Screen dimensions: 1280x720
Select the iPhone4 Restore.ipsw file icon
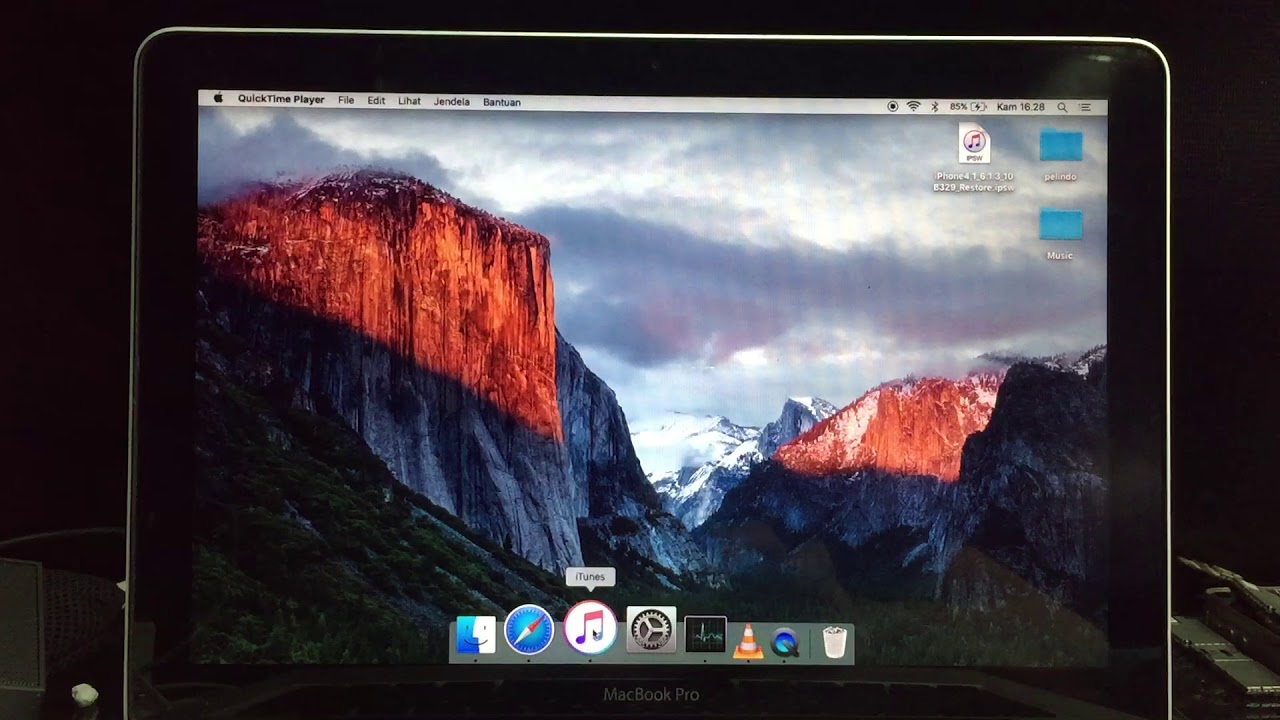tap(974, 144)
